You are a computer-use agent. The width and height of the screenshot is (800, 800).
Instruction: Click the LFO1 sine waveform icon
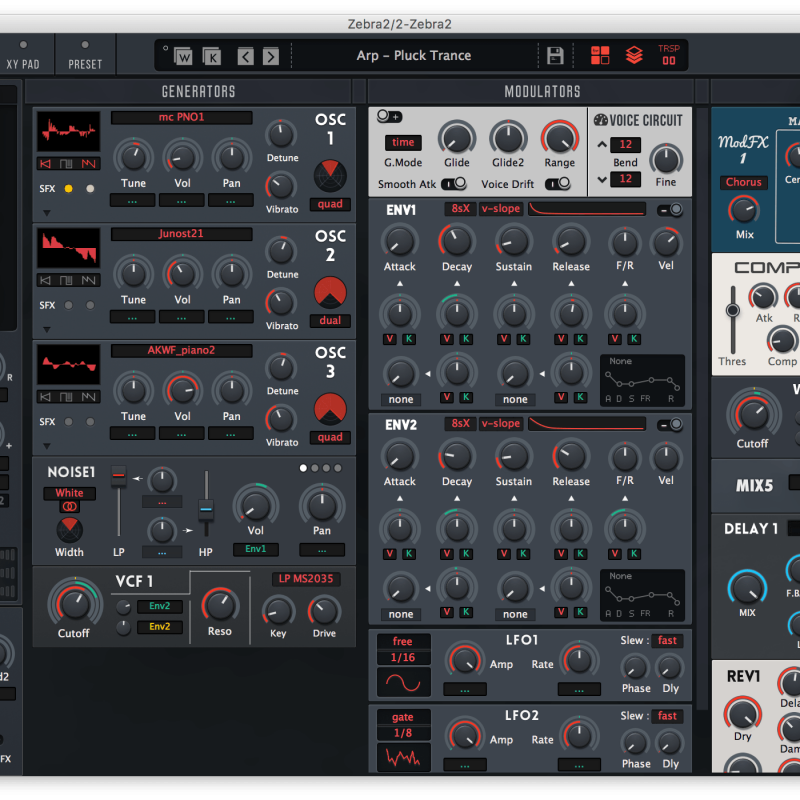pos(404,681)
